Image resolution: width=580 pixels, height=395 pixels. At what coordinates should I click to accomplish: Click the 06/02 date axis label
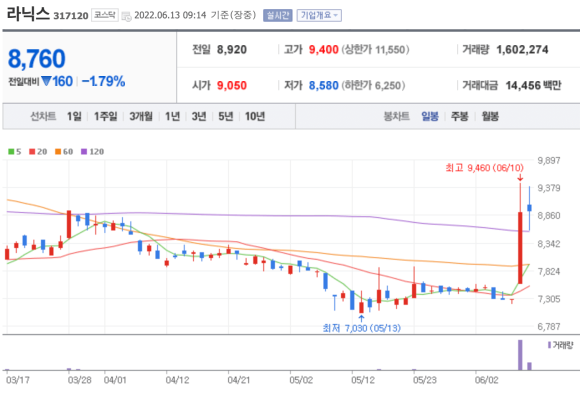pyautogui.click(x=487, y=380)
